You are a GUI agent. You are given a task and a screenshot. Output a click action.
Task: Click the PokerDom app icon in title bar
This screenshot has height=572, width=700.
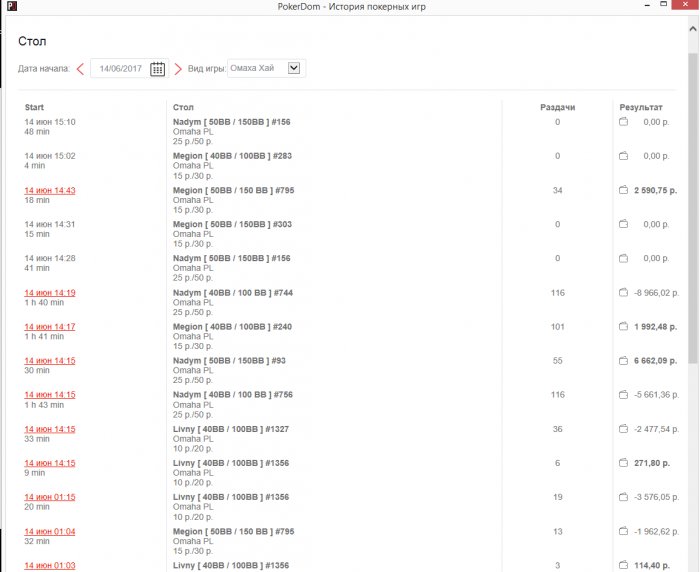(x=10, y=8)
